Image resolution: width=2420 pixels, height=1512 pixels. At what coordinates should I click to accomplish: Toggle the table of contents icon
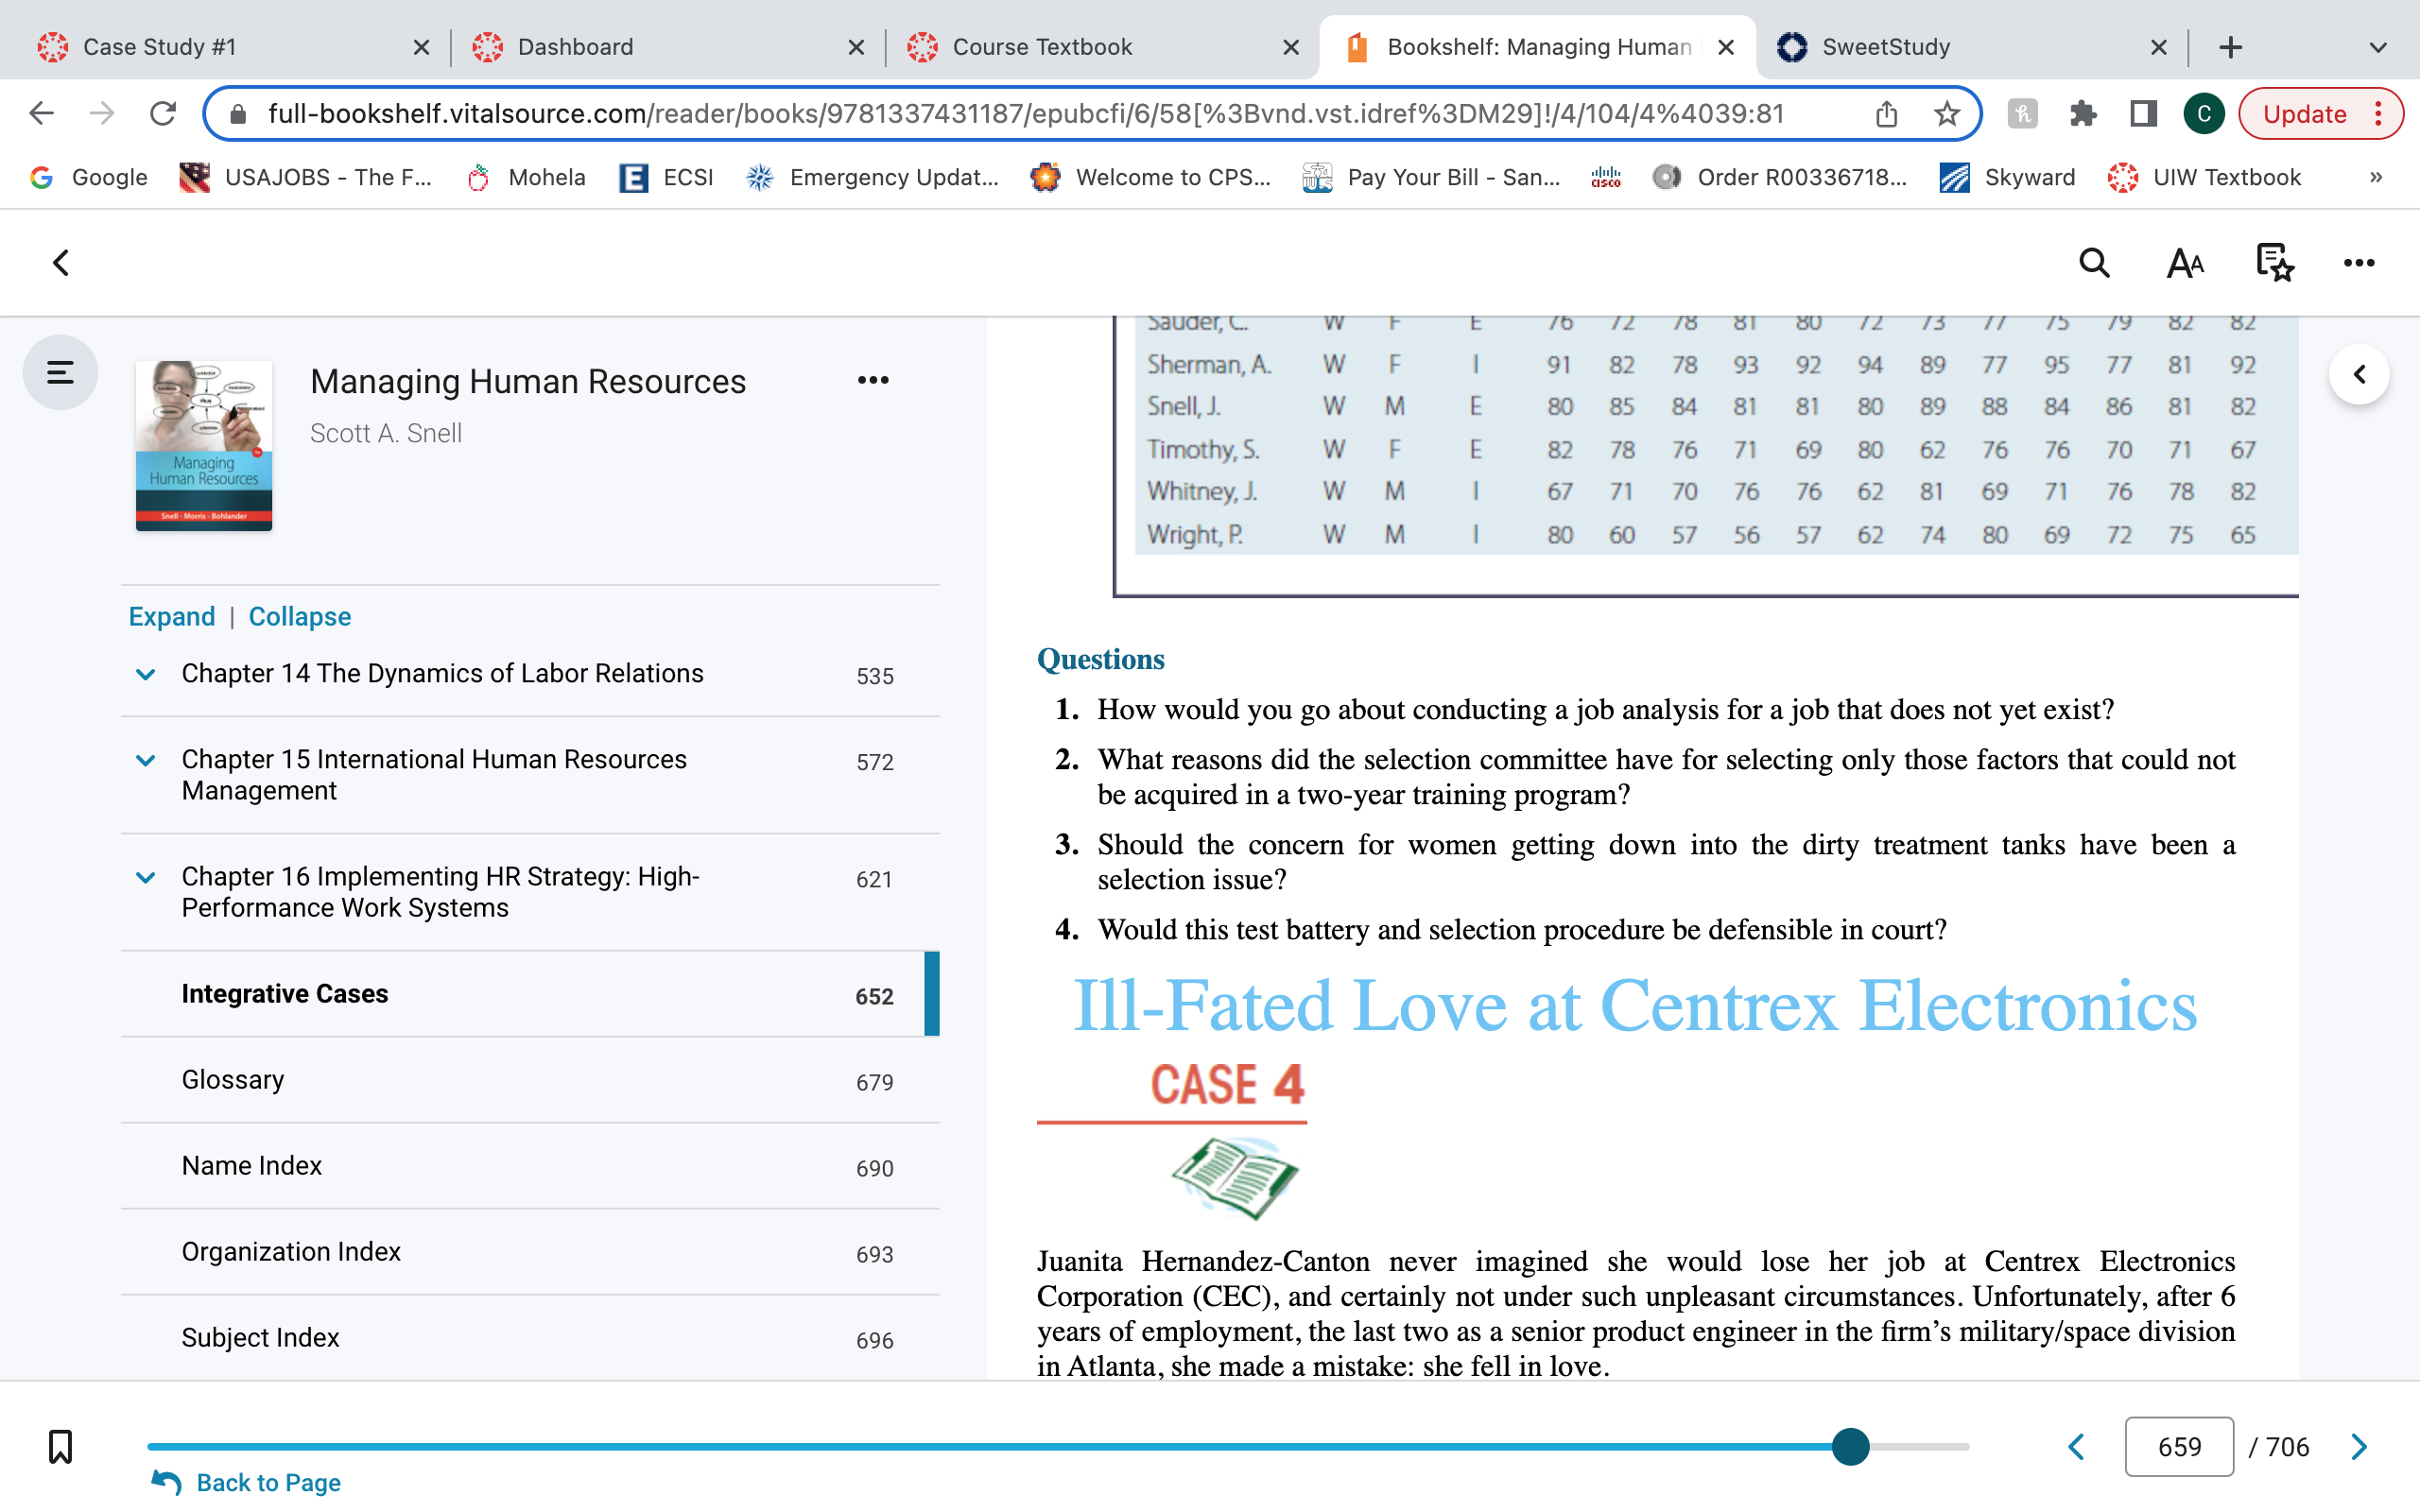point(60,373)
